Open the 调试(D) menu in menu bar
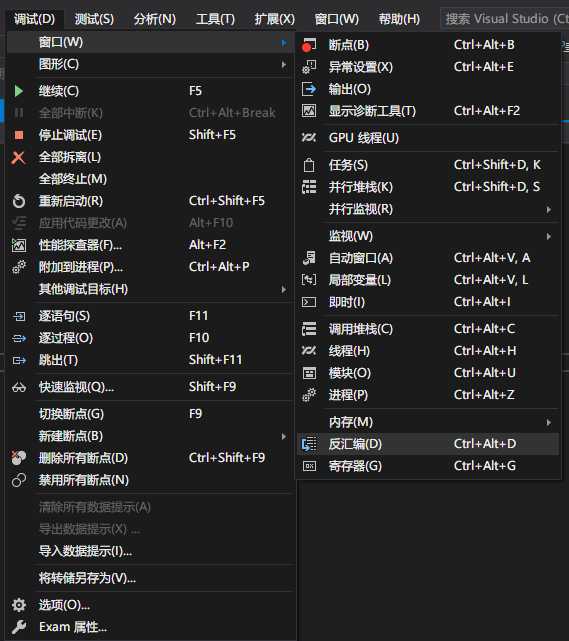 (35, 19)
